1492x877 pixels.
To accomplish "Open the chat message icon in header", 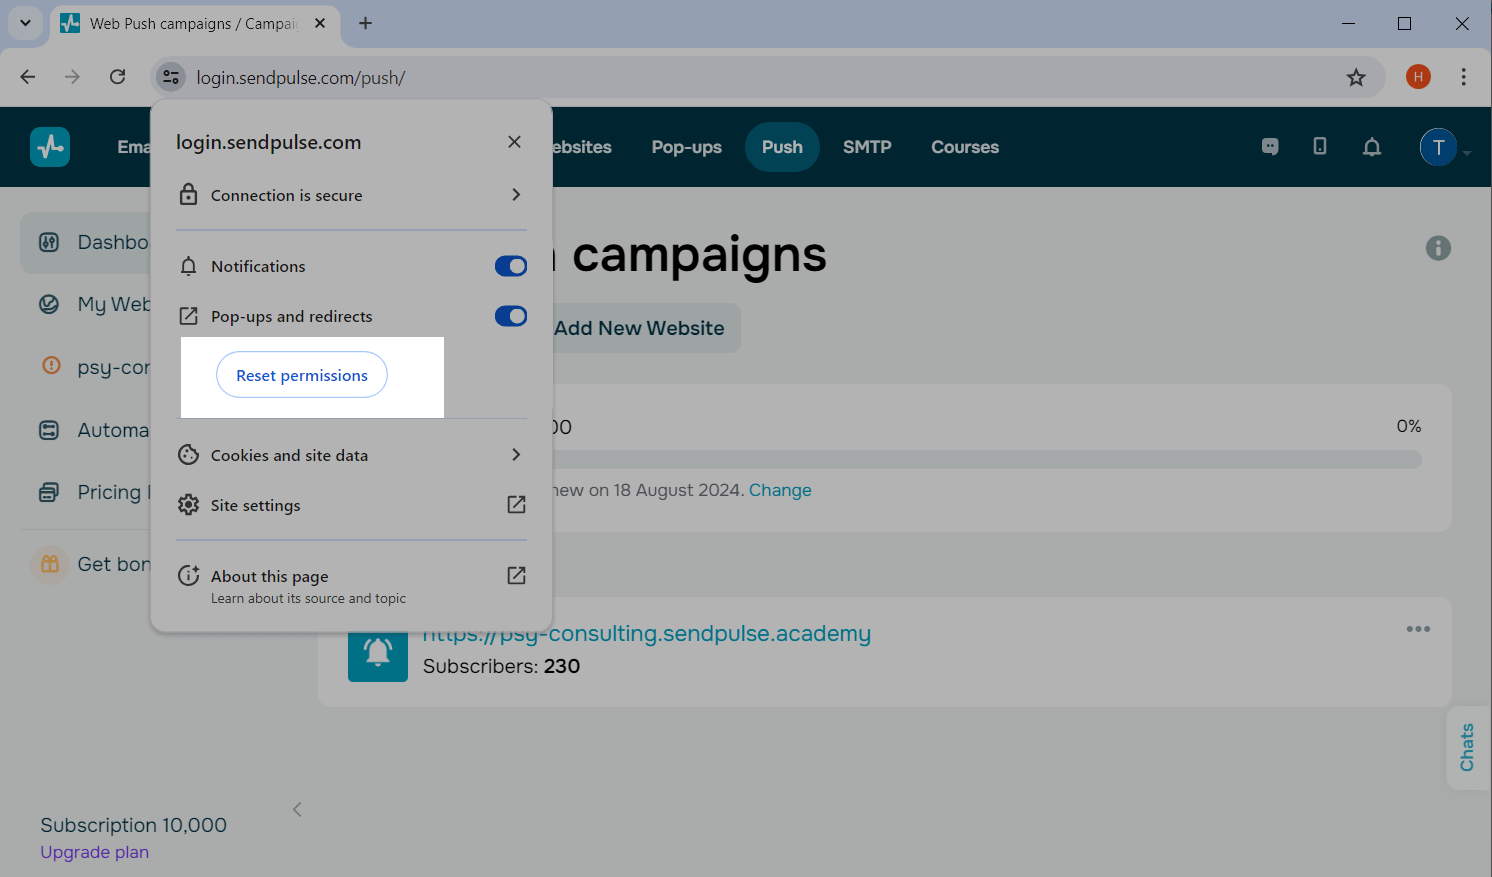I will pos(1270,147).
